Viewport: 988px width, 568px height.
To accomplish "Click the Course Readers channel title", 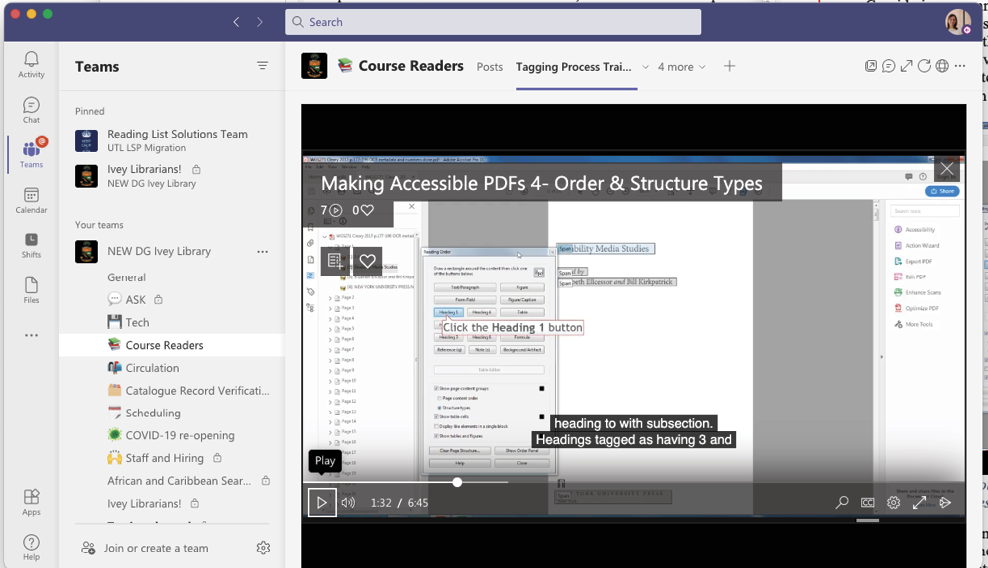I will point(411,66).
